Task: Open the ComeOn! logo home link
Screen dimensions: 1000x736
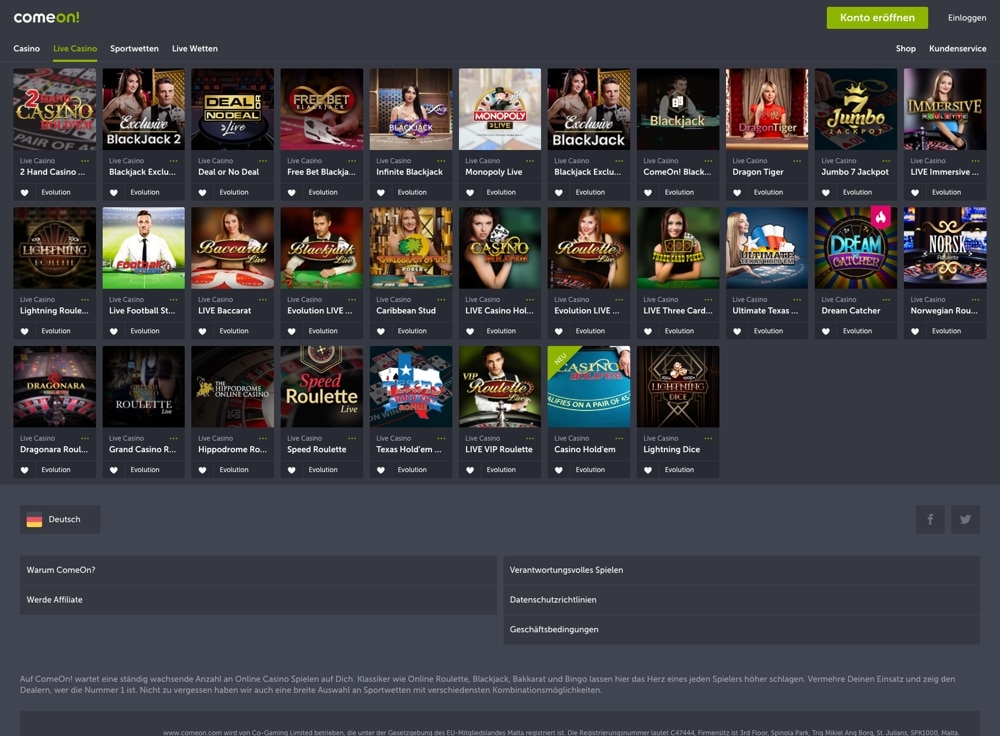Action: tap(47, 17)
